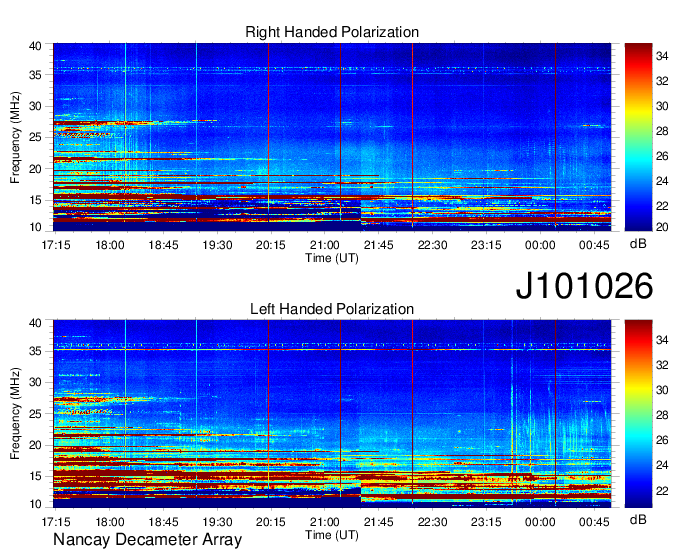Click the 00:00 tick on bottom time axis

click(540, 522)
